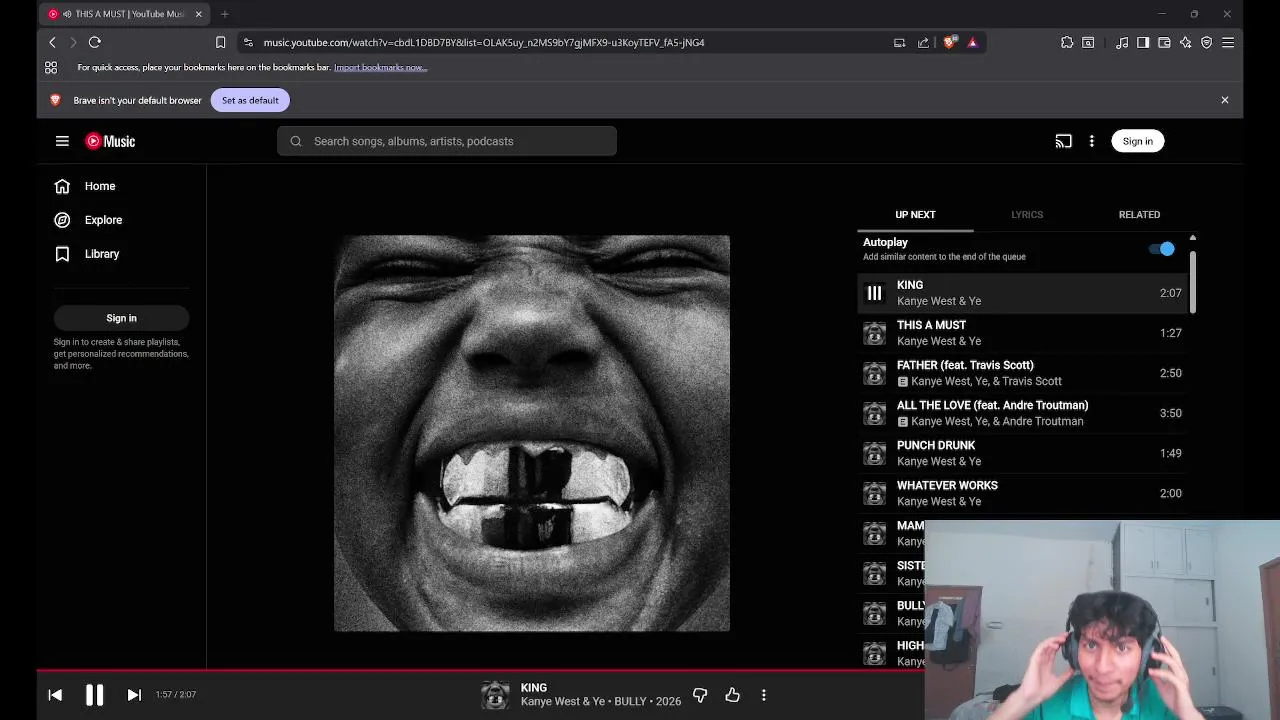Click Sign in button in top bar
Viewport: 1280px width, 720px height.
tap(1137, 141)
